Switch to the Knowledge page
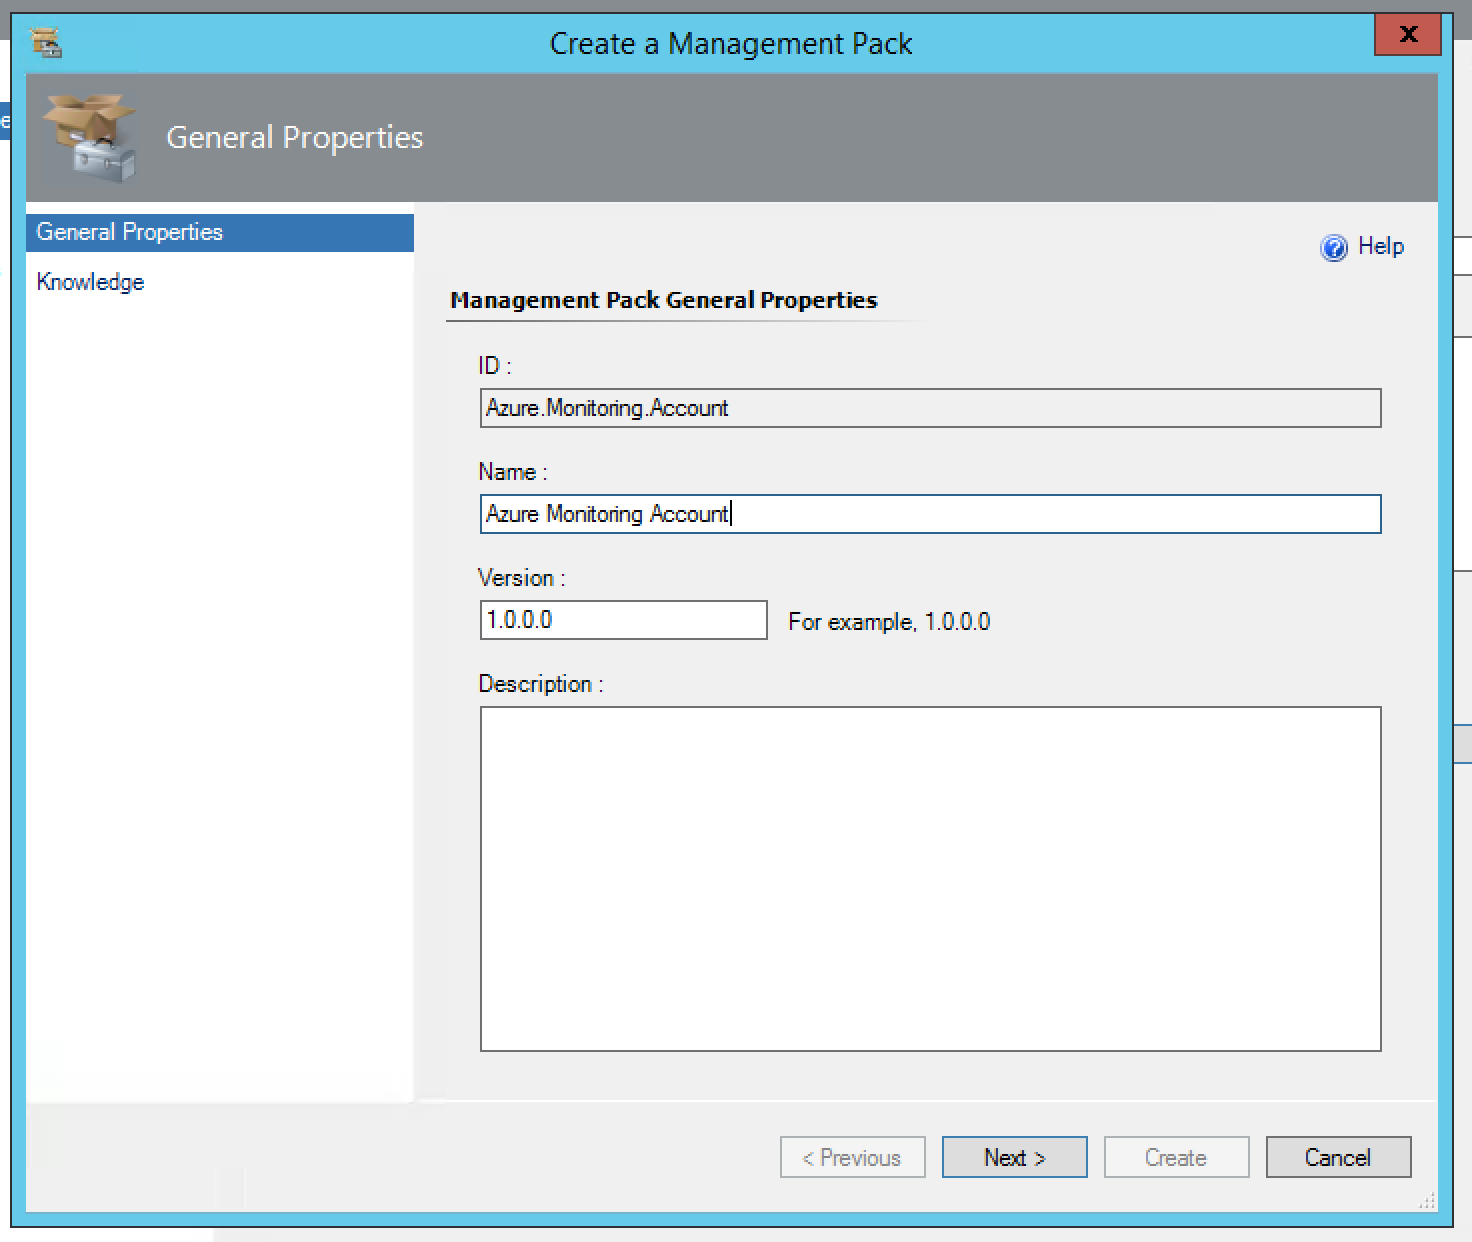Viewport: 1472px width, 1242px height. [x=91, y=282]
